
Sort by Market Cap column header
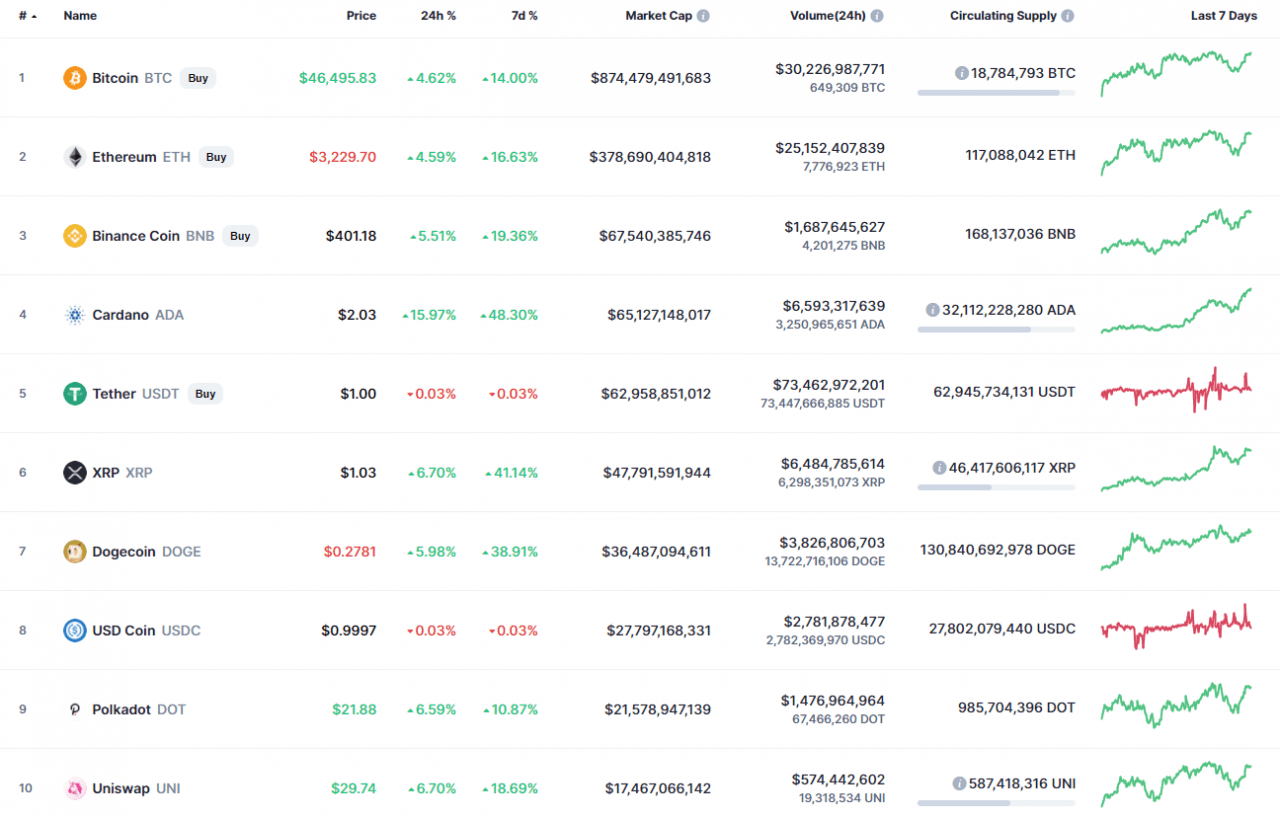click(659, 16)
